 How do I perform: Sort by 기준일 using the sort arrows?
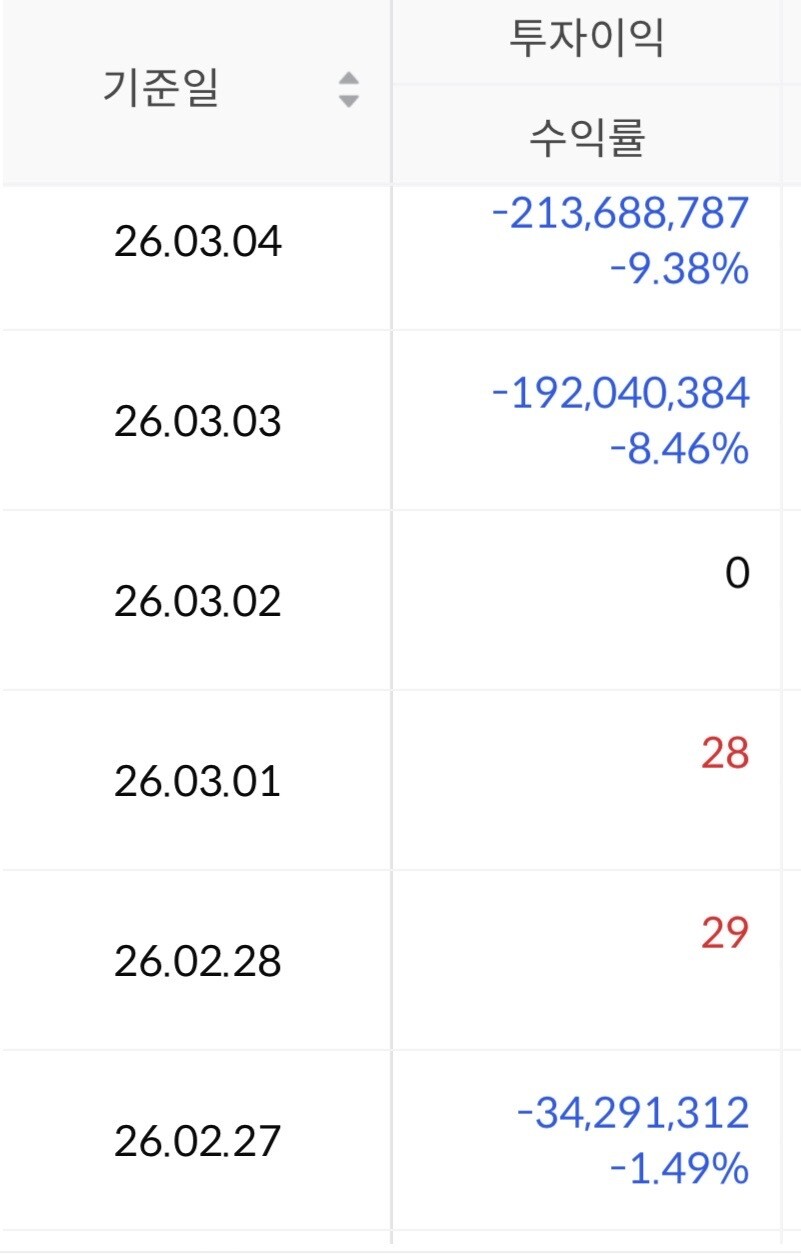[348, 90]
